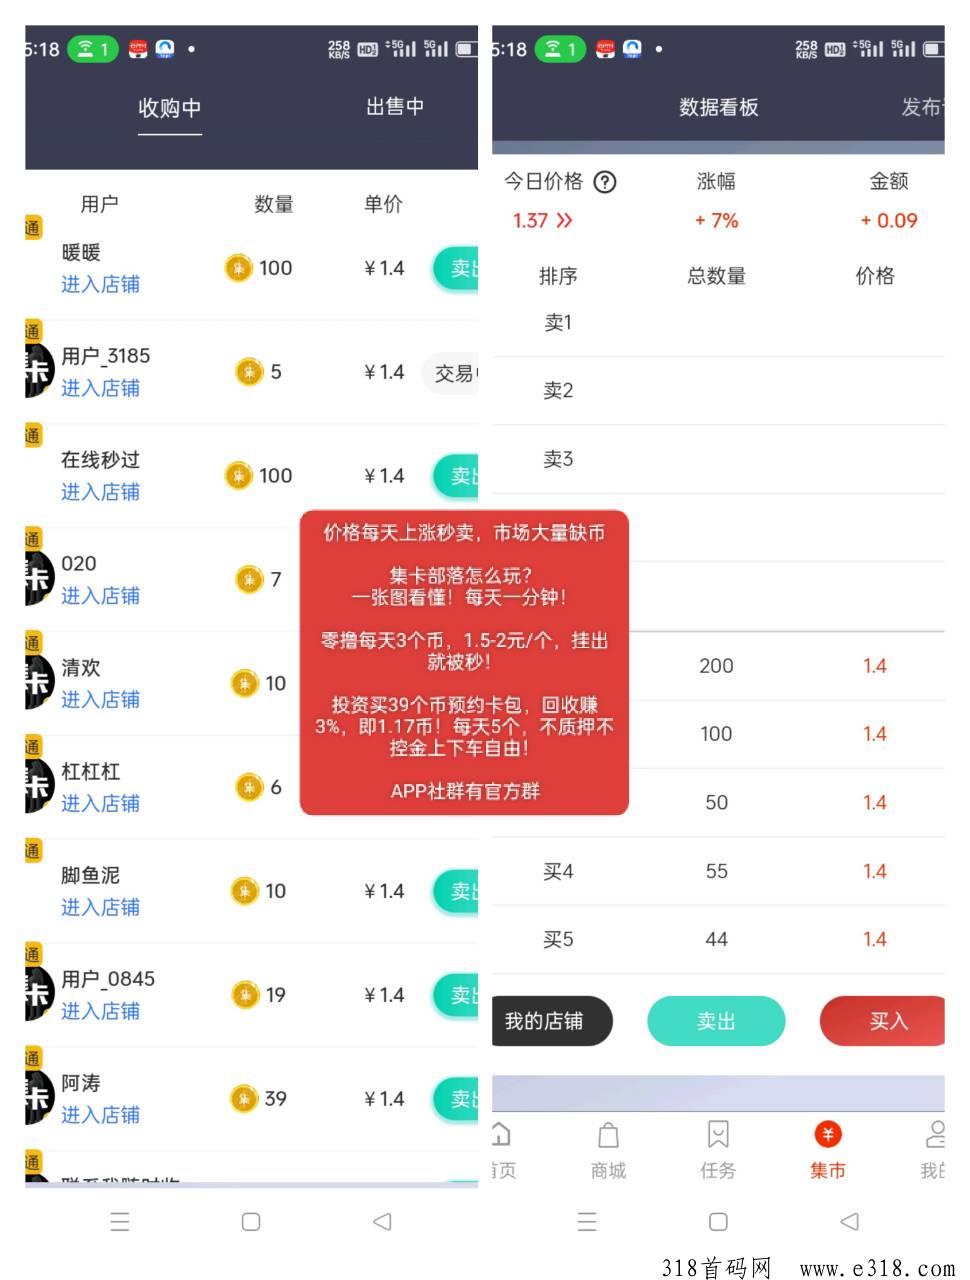Tap the sell button on 脚鱼泥's row
The width and height of the screenshot is (970, 1280).
click(x=456, y=891)
